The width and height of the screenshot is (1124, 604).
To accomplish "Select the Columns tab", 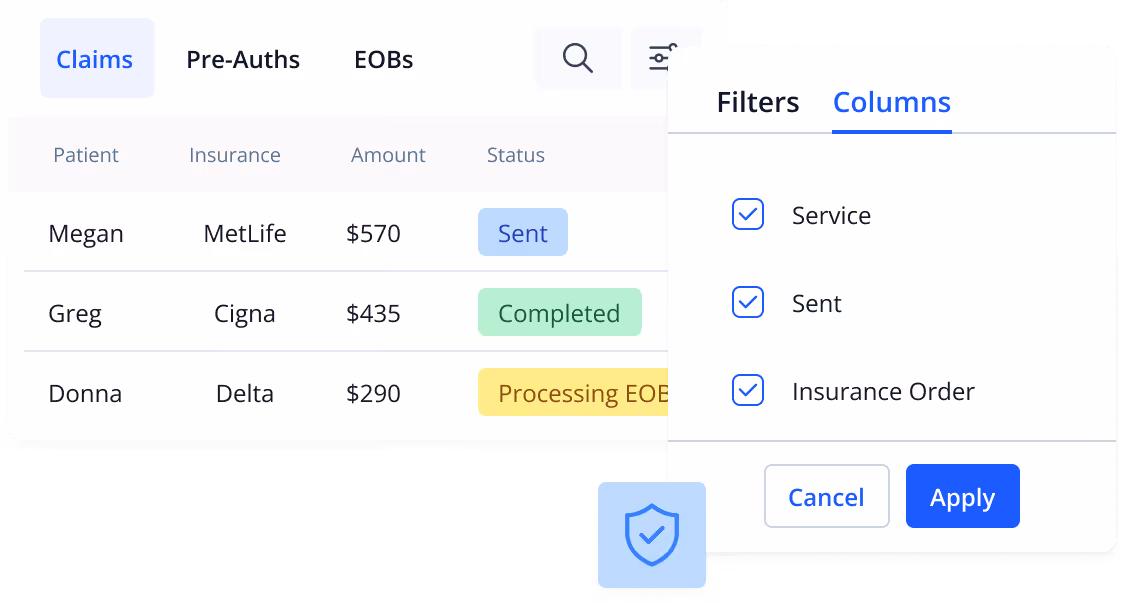I will pos(891,102).
